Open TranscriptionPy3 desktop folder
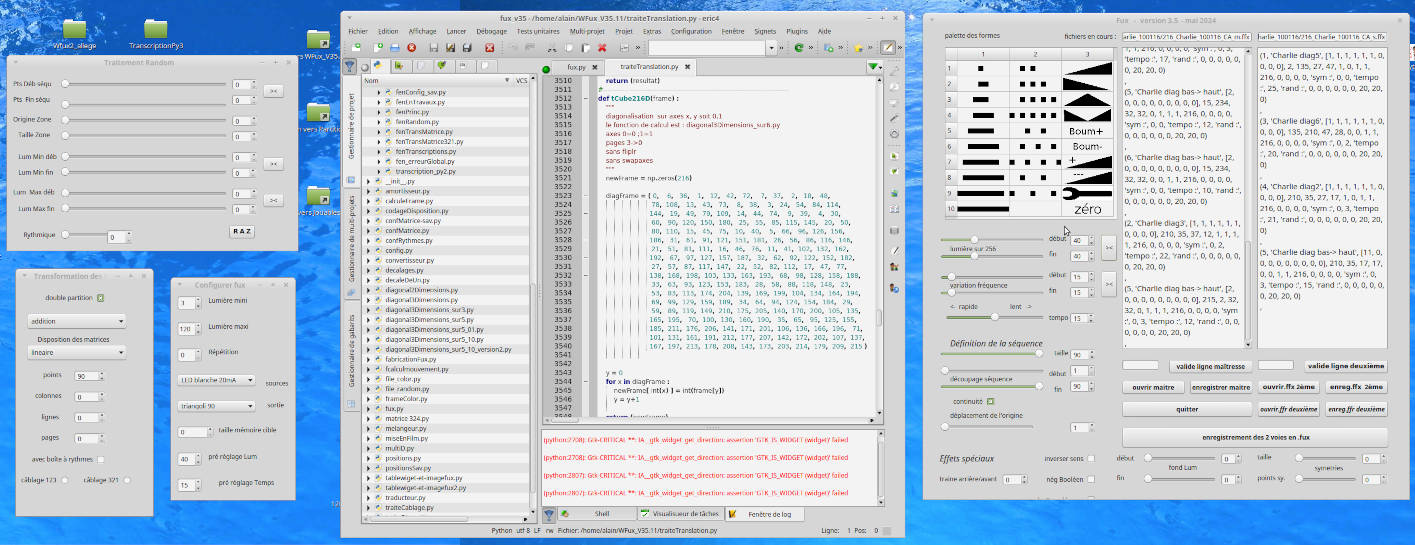1415x545 pixels. click(x=155, y=34)
